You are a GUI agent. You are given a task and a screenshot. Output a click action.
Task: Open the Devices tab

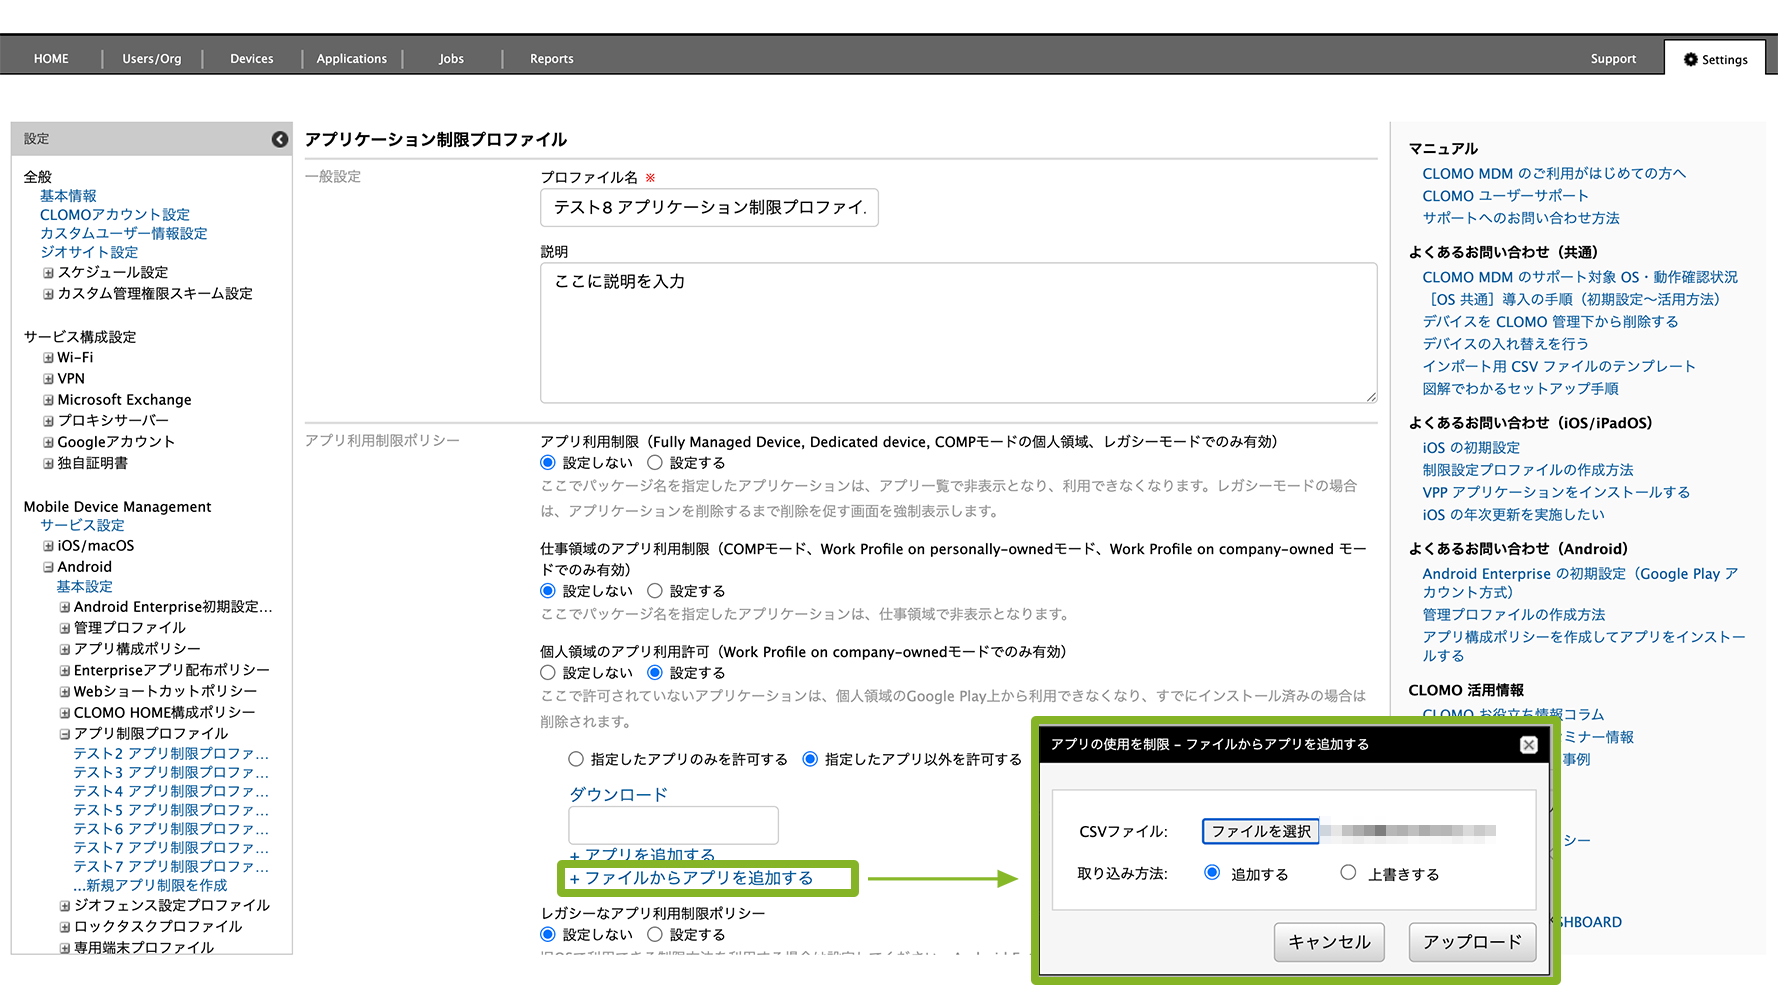click(251, 59)
